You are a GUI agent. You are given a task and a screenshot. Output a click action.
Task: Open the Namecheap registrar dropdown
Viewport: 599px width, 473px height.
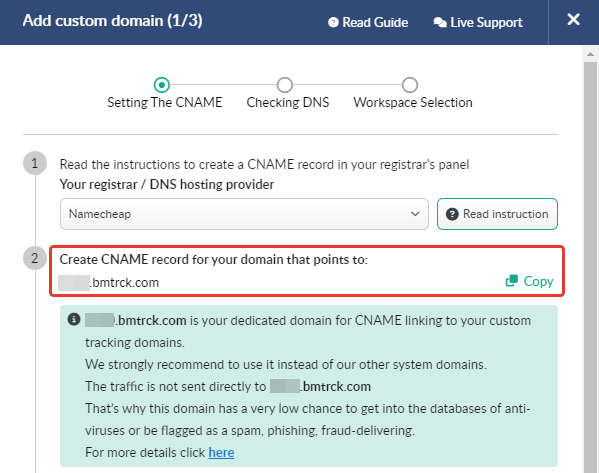click(x=244, y=214)
